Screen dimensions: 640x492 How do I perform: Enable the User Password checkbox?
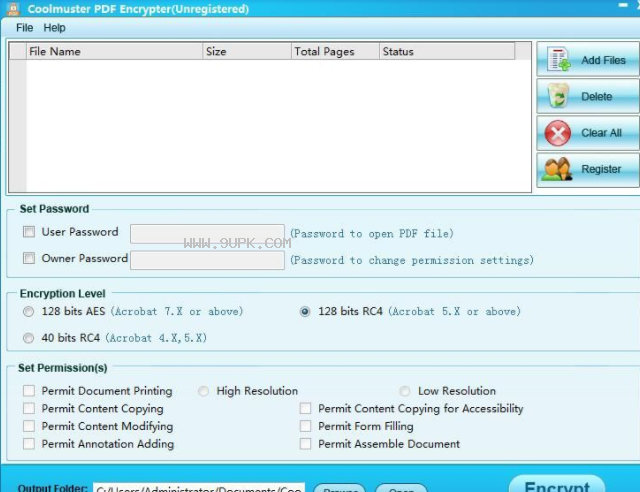29,232
